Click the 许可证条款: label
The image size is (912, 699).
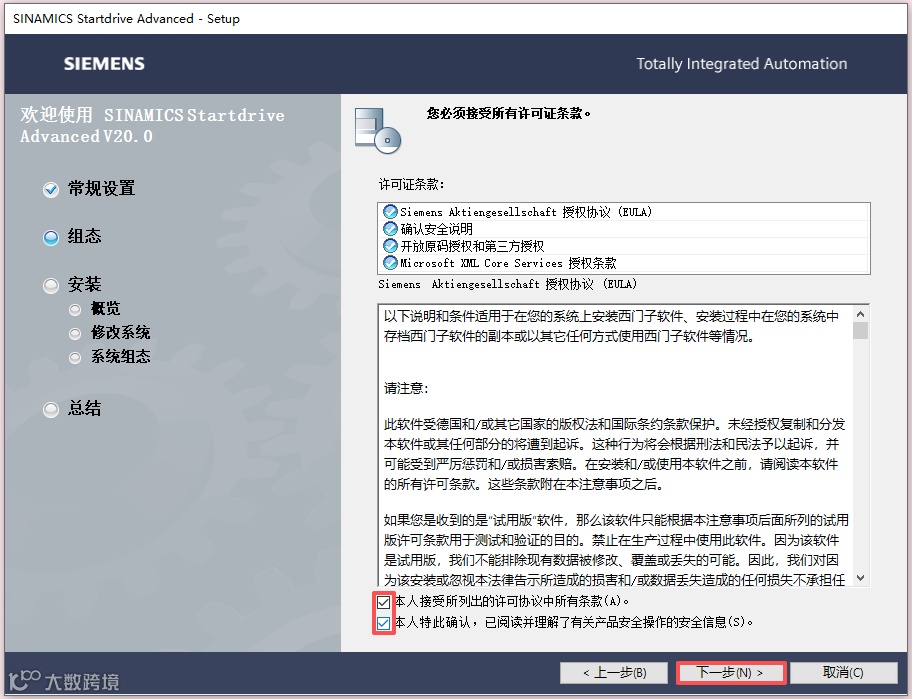click(x=411, y=184)
